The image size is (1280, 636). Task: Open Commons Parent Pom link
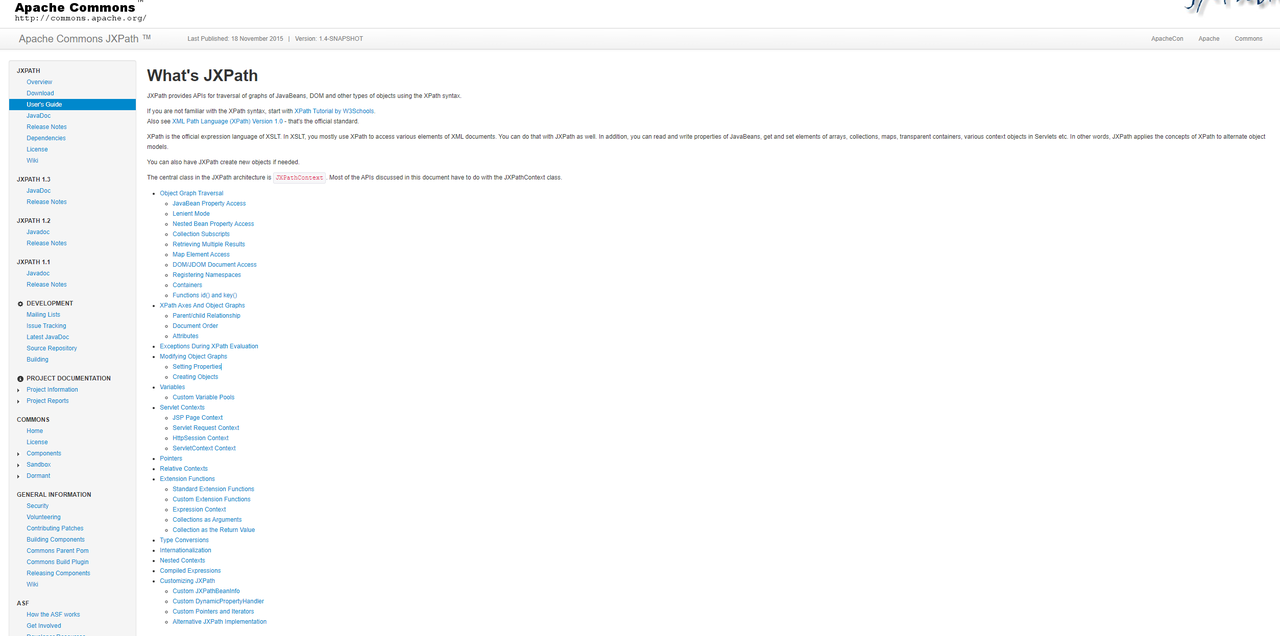(x=57, y=551)
